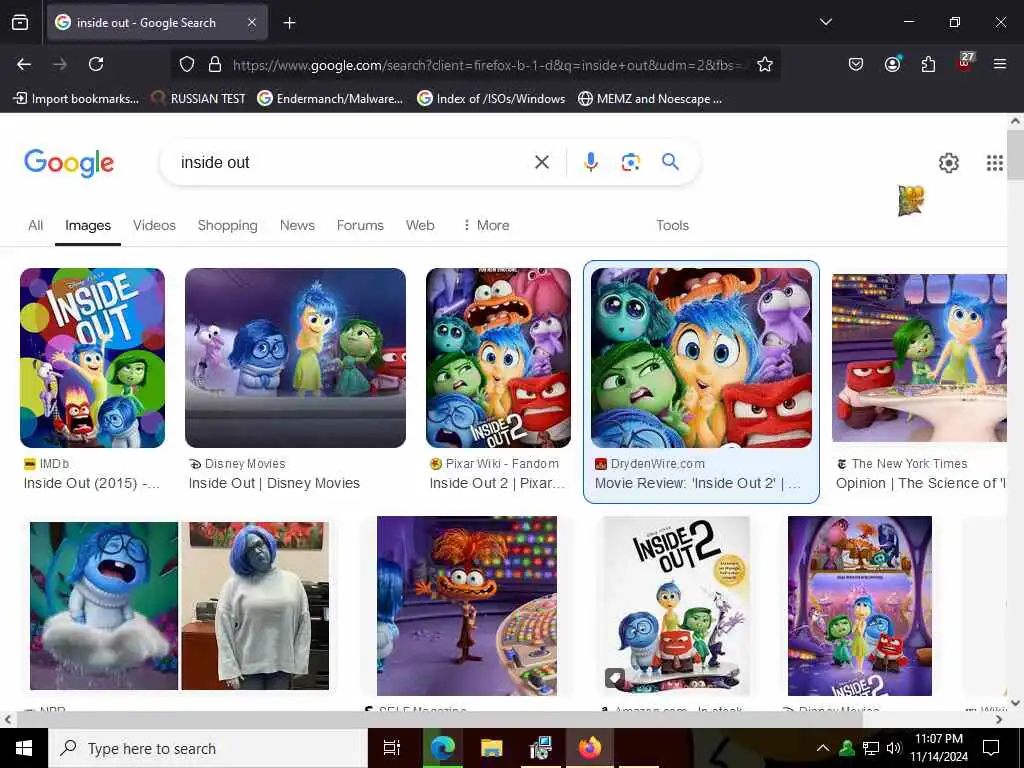Viewport: 1024px width, 768px height.
Task: Open New York Times Opinion image
Action: [920, 358]
